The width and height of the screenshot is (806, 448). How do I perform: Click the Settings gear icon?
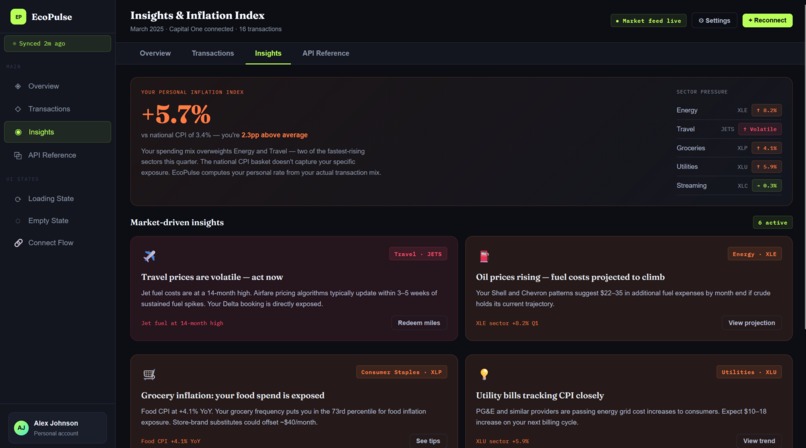pos(701,21)
